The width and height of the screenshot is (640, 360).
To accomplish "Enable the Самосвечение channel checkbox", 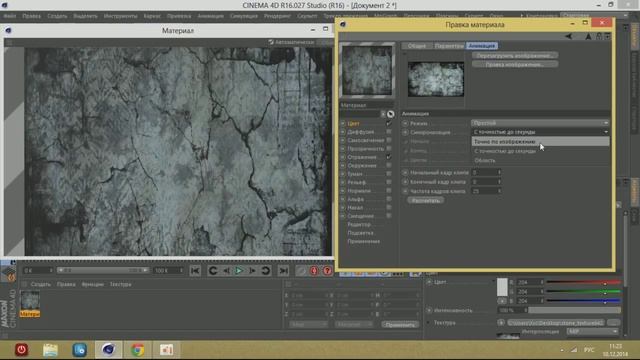I will tap(389, 140).
